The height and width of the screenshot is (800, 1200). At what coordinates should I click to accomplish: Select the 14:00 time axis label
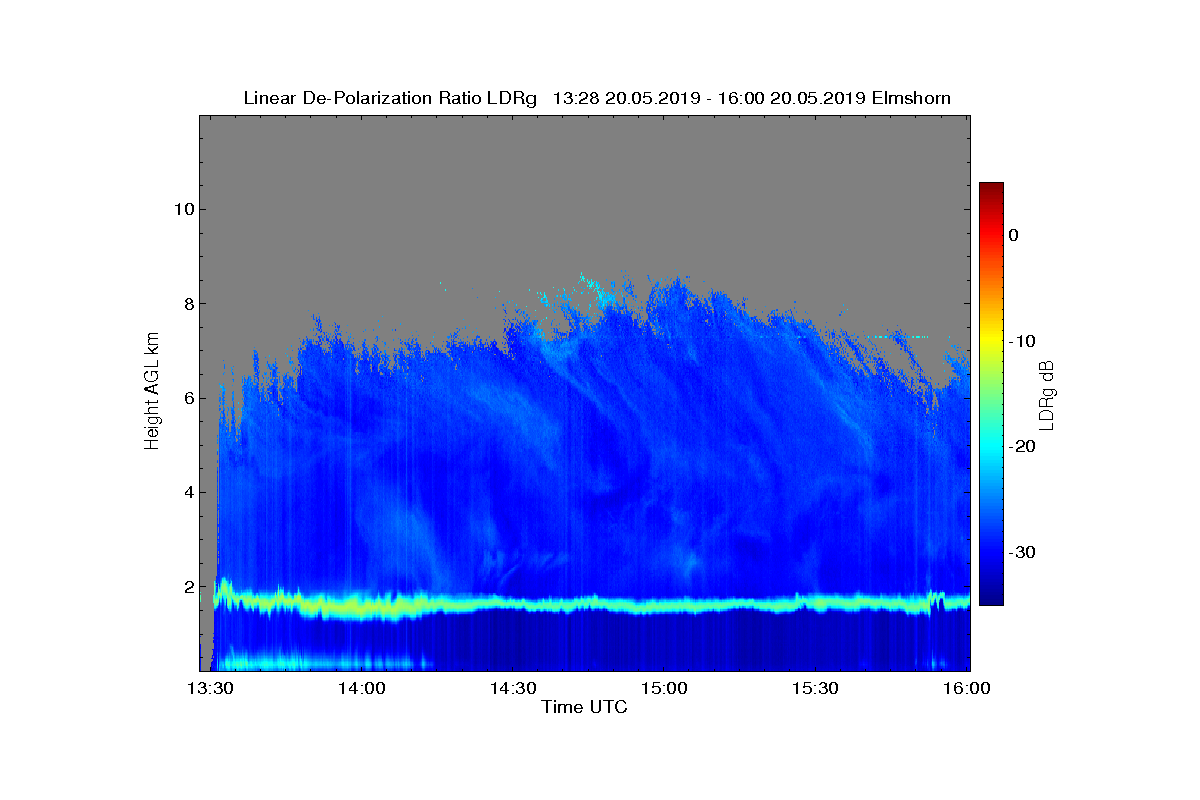point(361,688)
